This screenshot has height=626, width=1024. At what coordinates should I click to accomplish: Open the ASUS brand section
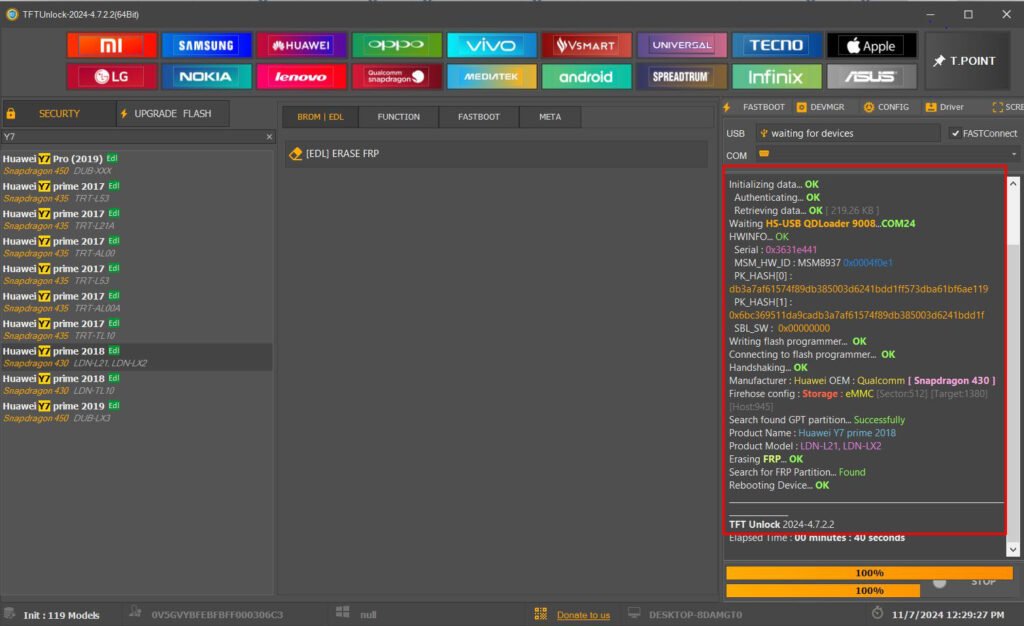pyautogui.click(x=871, y=76)
